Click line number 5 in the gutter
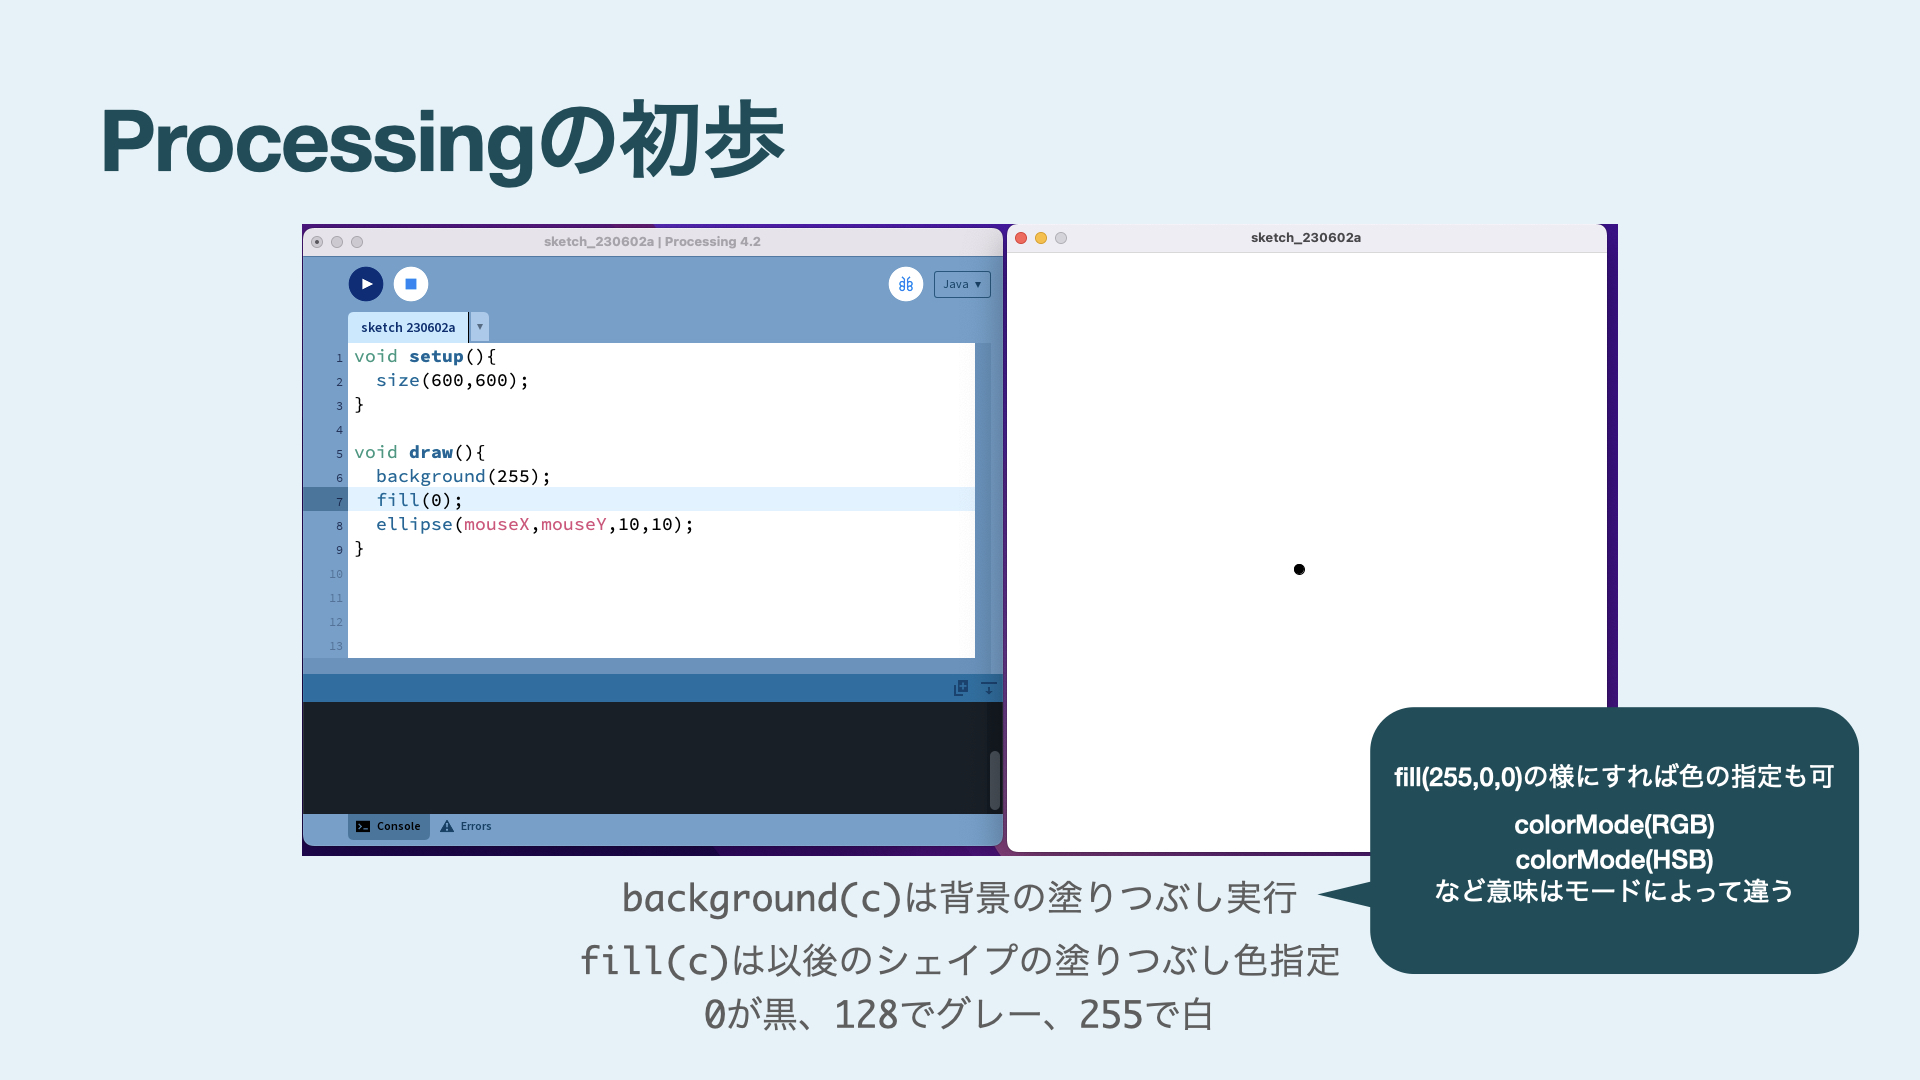 (339, 453)
